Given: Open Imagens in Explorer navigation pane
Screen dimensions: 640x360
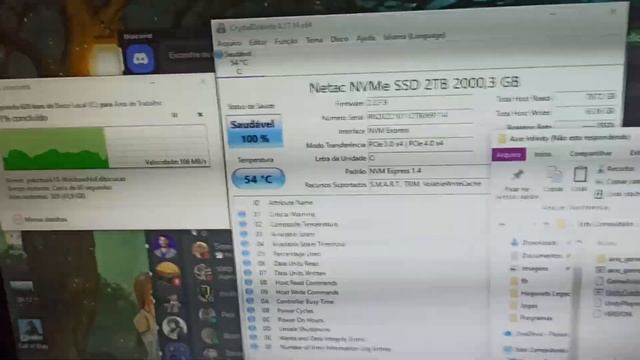Looking at the screenshot, I should [529, 269].
